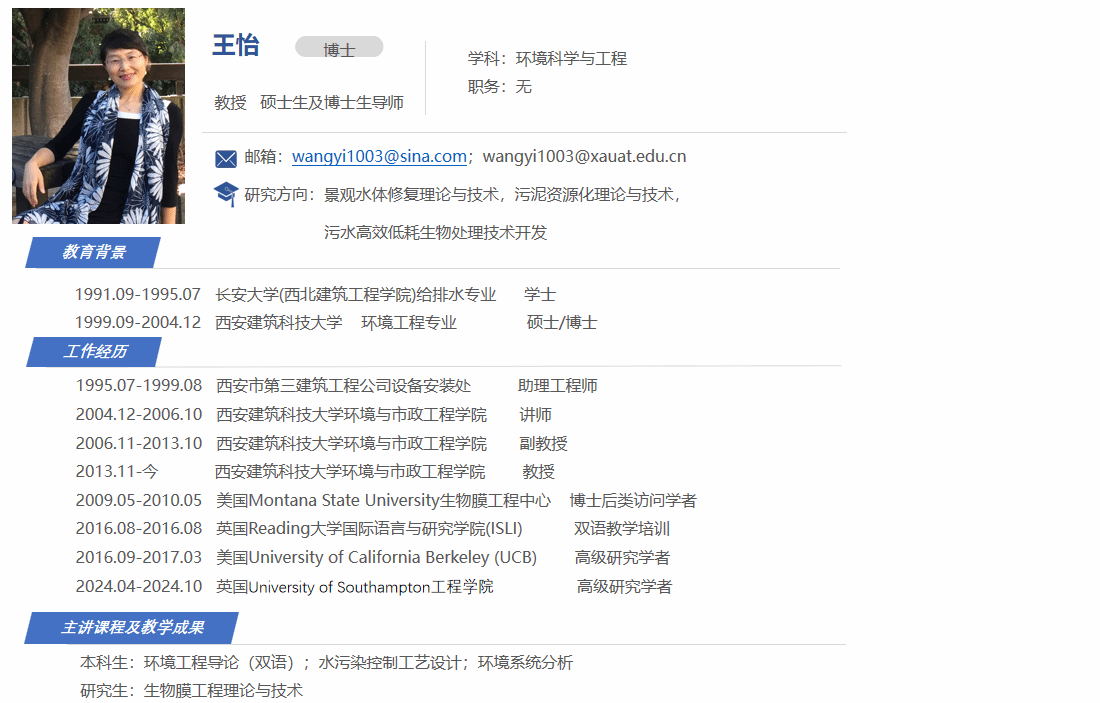Click the graduation cap research icon
This screenshot has height=703, width=1100.
pyautogui.click(x=226, y=194)
